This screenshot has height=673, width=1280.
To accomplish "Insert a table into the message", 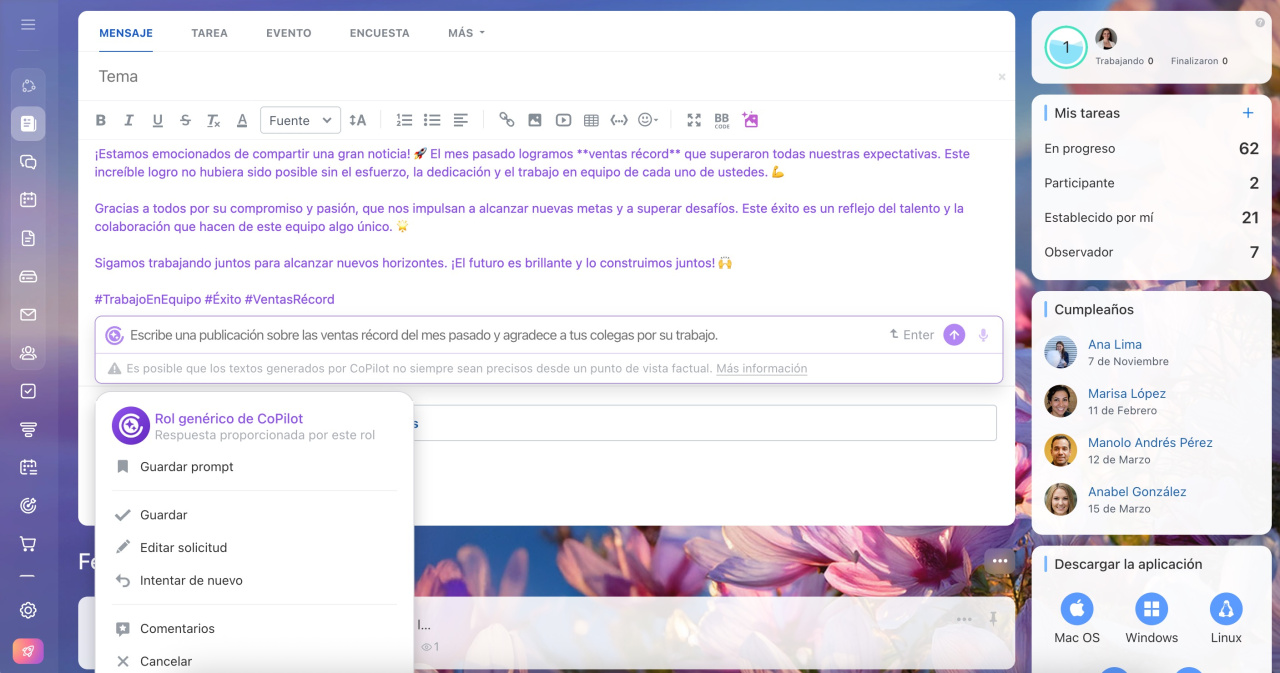I will (x=591, y=120).
